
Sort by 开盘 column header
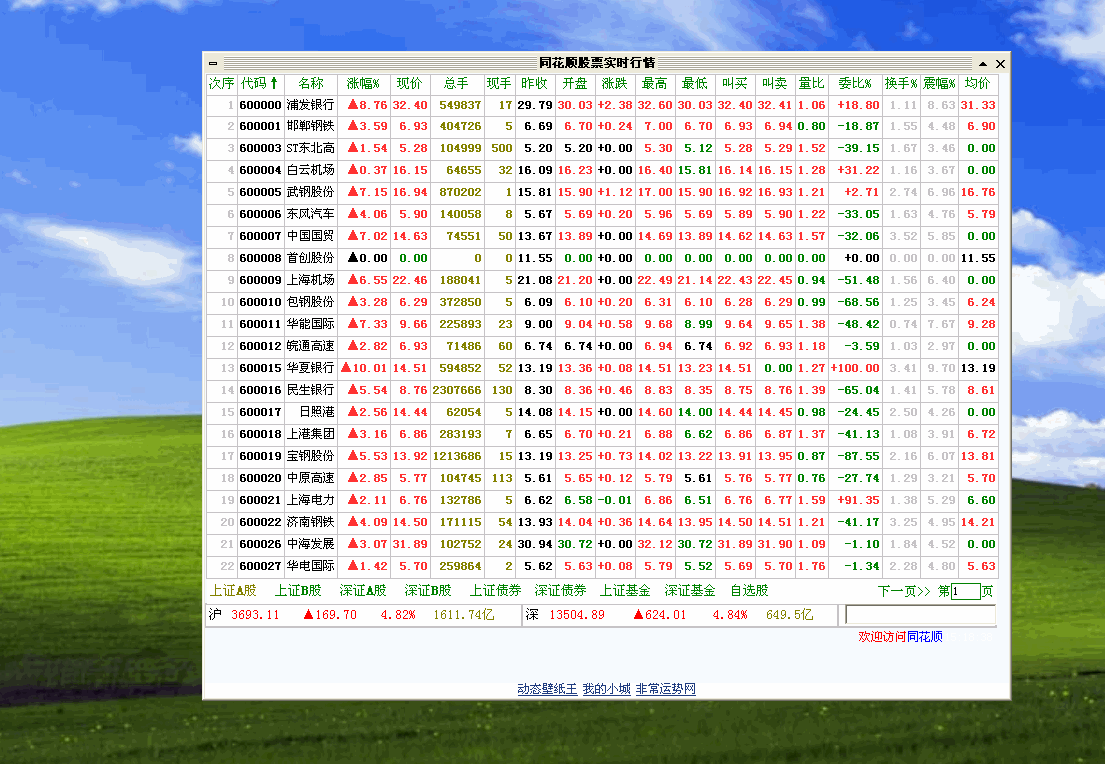[575, 83]
